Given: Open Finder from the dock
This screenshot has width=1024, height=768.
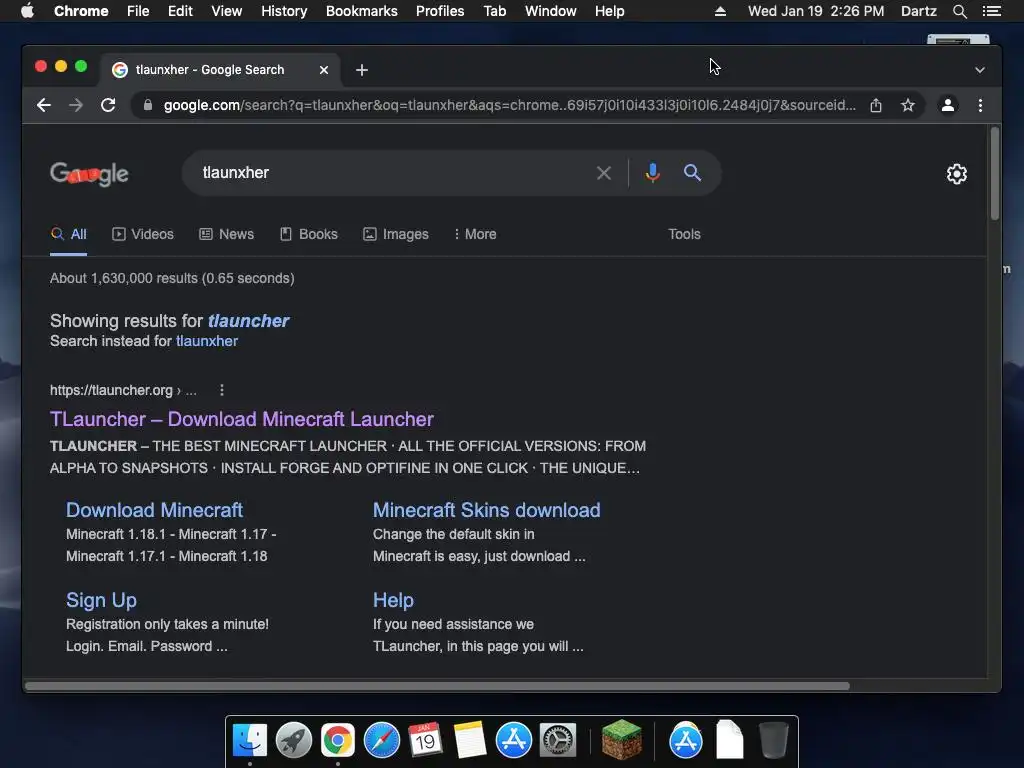Looking at the screenshot, I should click(x=250, y=741).
